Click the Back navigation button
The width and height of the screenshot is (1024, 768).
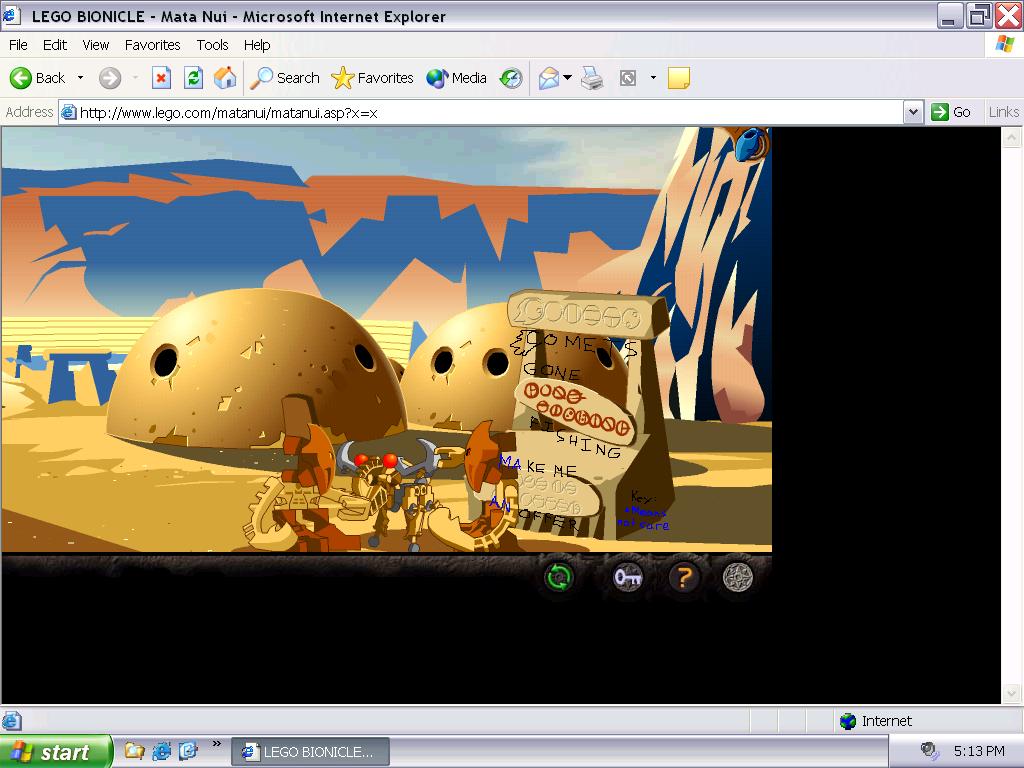pyautogui.click(x=37, y=78)
